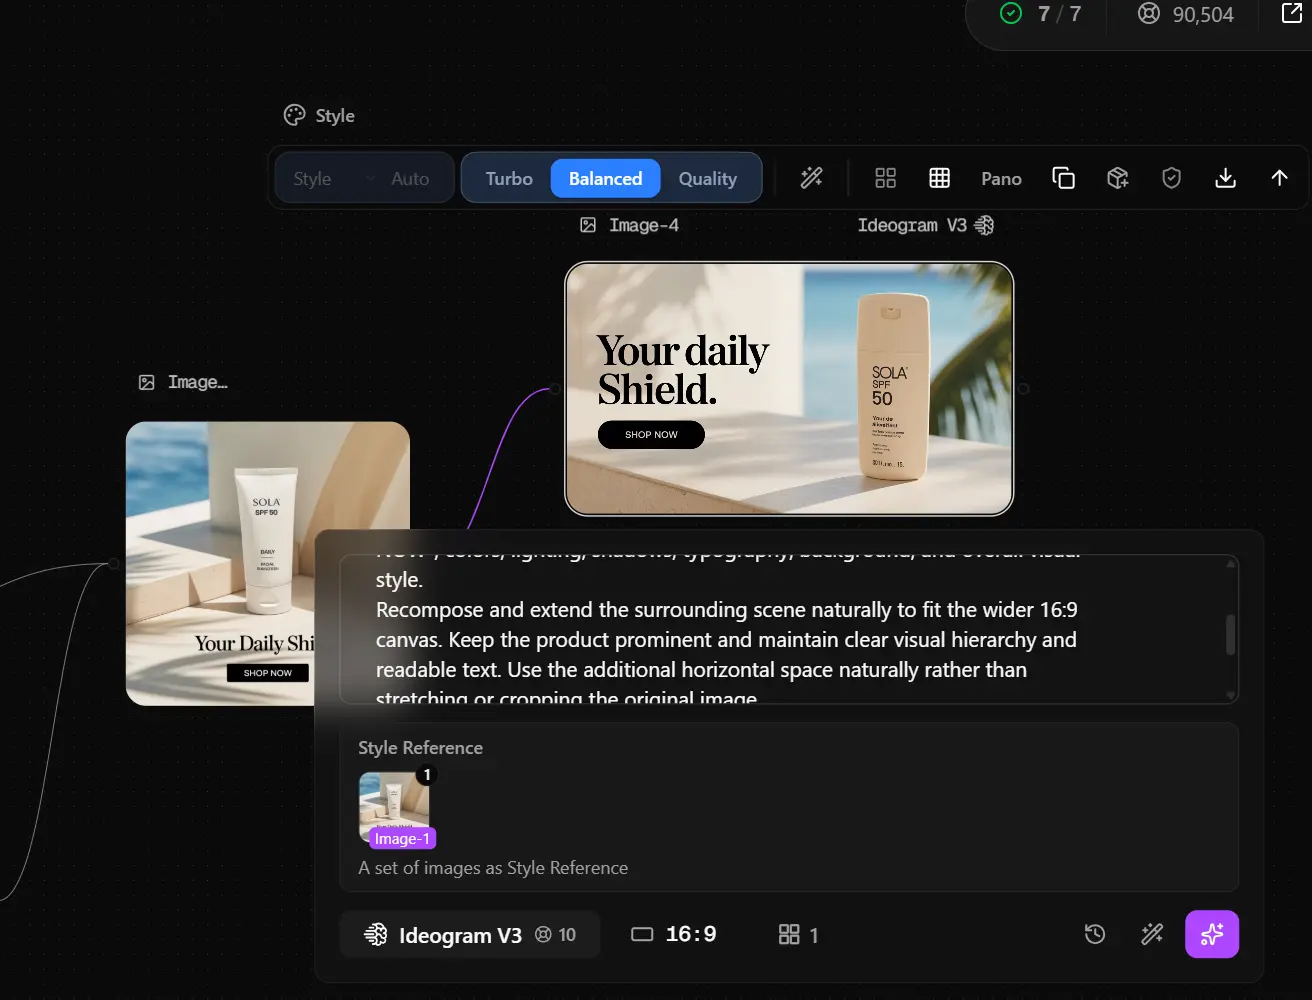Click SHOP NOW in the Image-4 preview
The image size is (1312, 1000).
pyautogui.click(x=651, y=435)
